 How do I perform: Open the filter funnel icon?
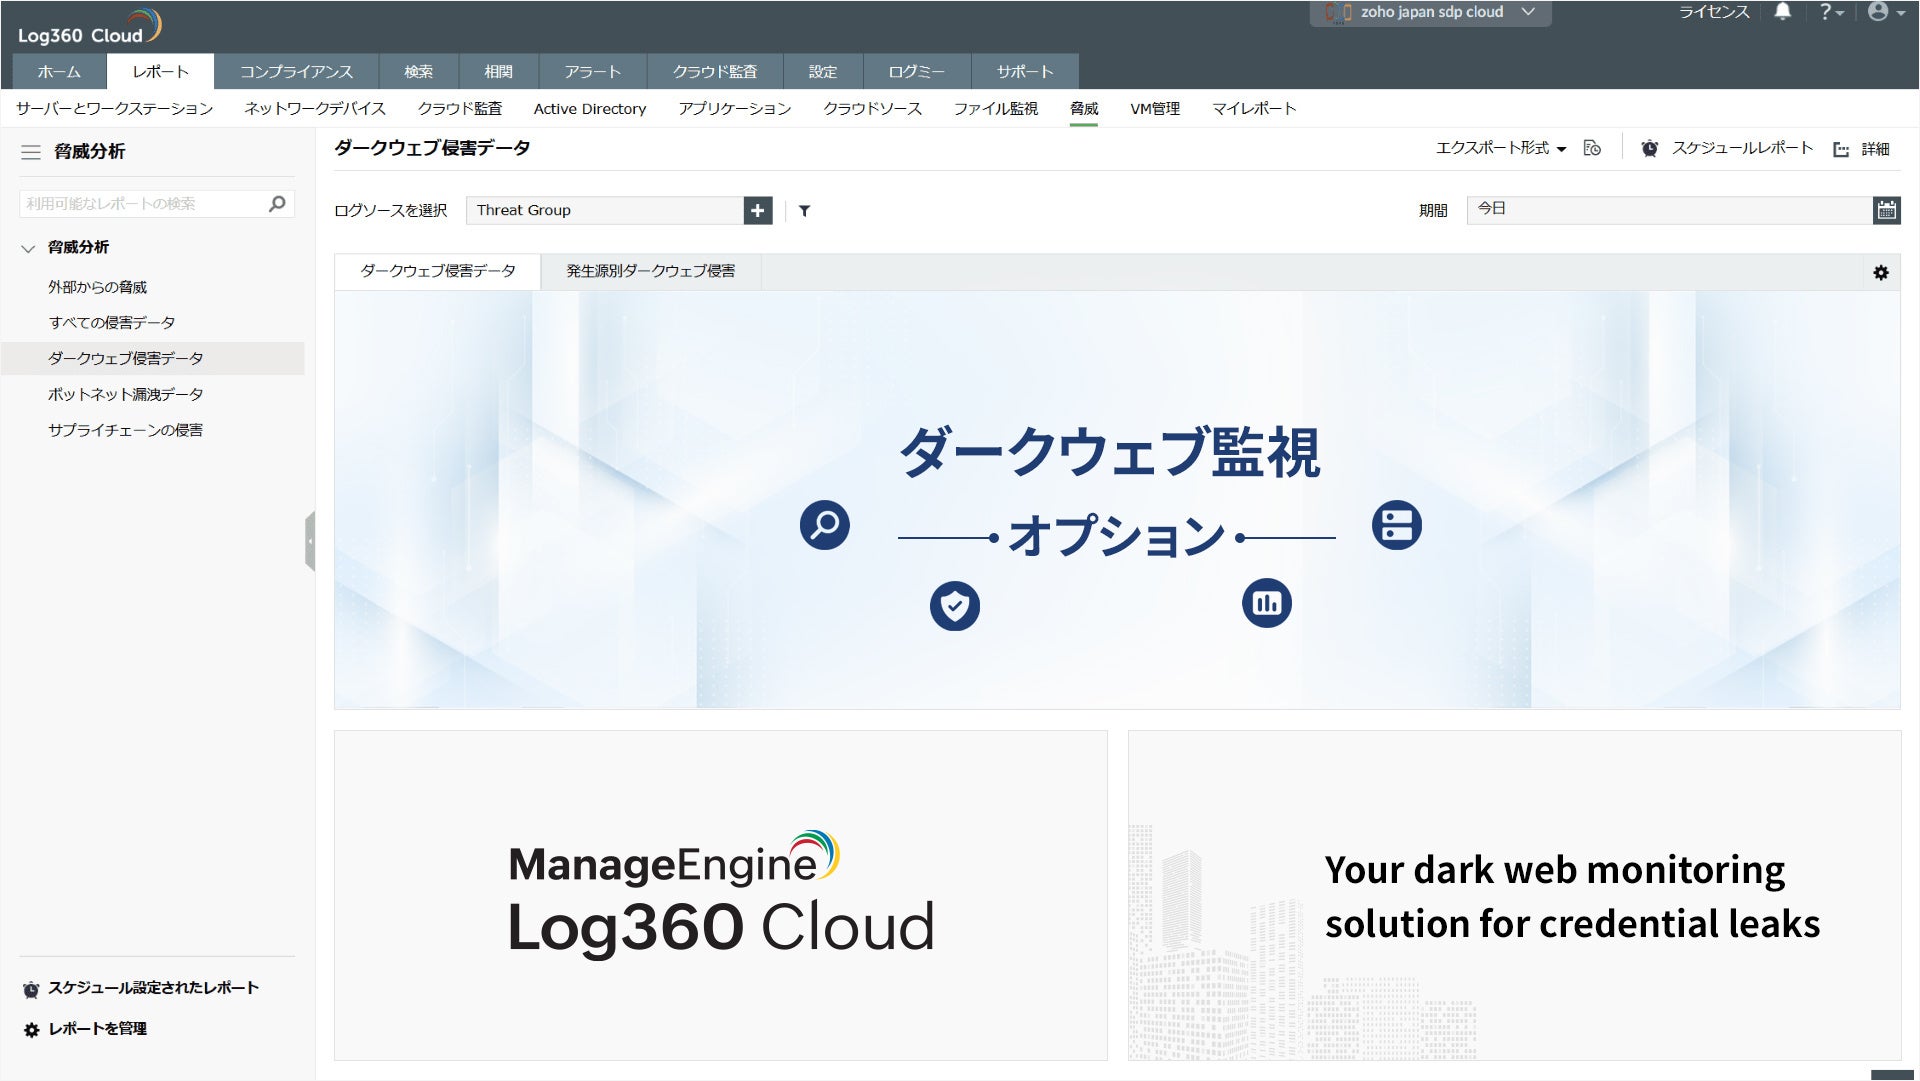pyautogui.click(x=804, y=211)
